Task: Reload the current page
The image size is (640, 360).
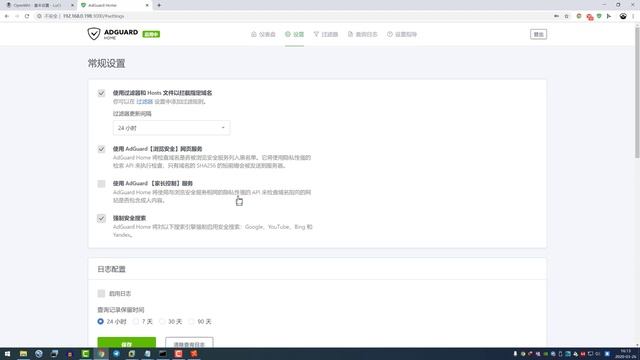Action: (x=27, y=16)
